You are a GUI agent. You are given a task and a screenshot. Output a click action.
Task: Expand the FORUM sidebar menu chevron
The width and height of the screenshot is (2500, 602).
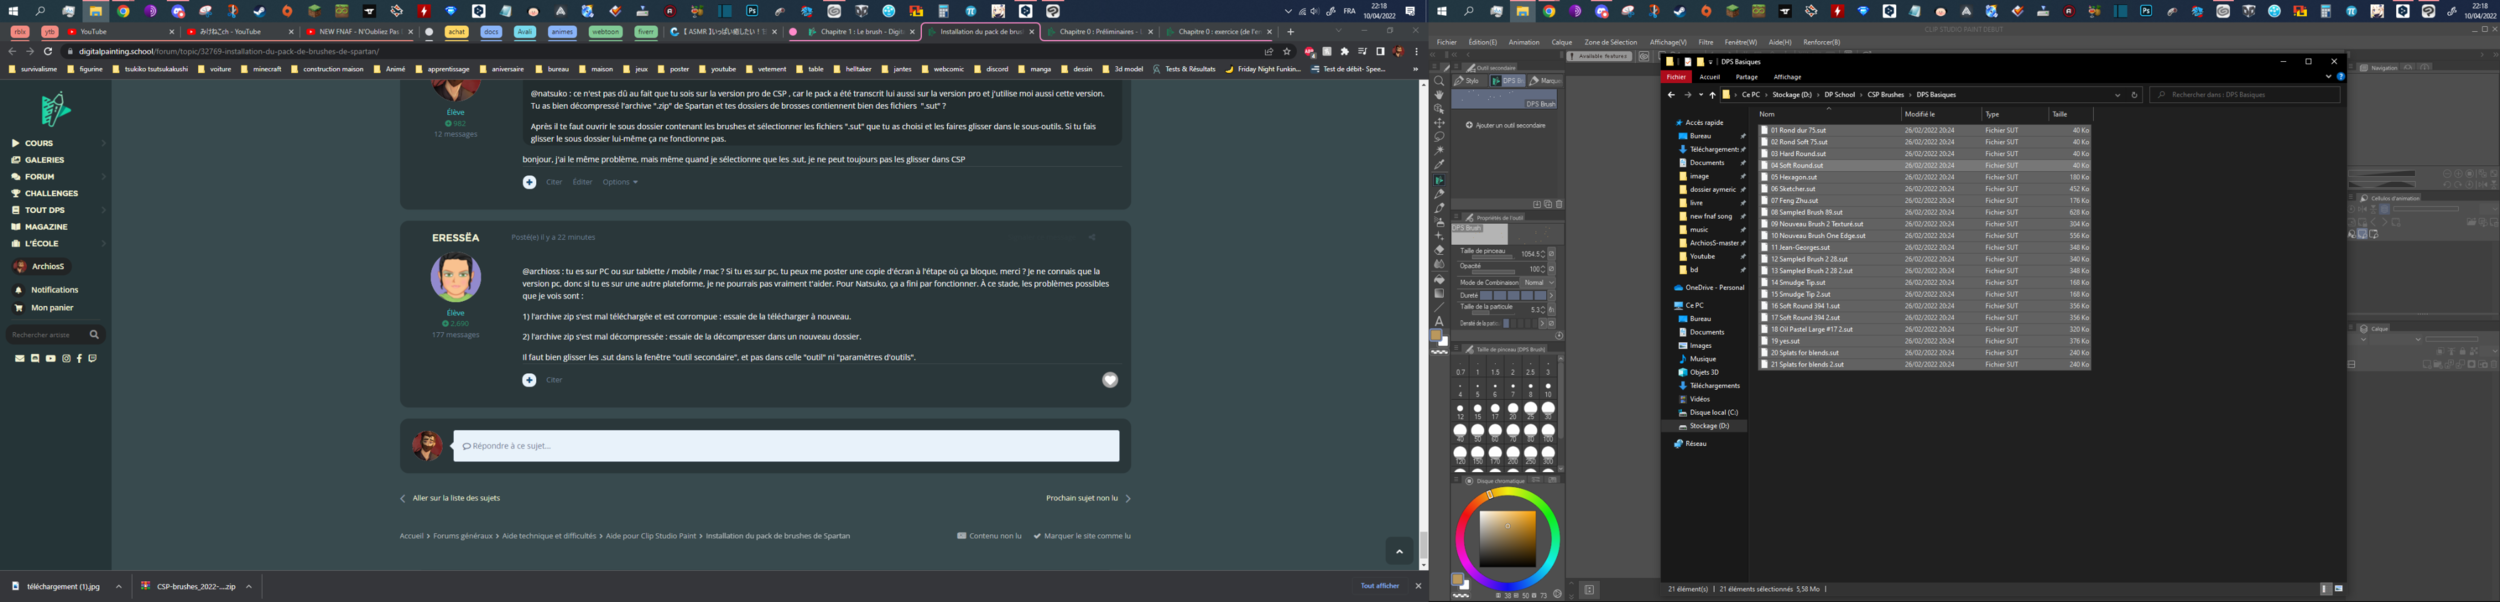click(x=104, y=177)
